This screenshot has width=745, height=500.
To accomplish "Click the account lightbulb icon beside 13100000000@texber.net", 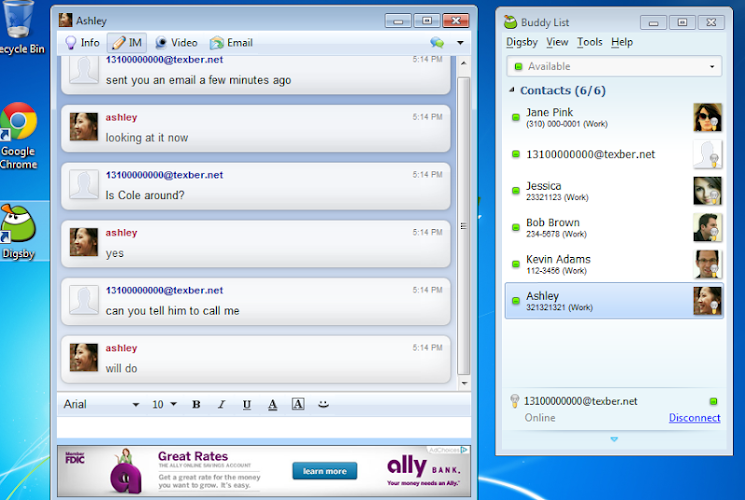I will coord(514,401).
